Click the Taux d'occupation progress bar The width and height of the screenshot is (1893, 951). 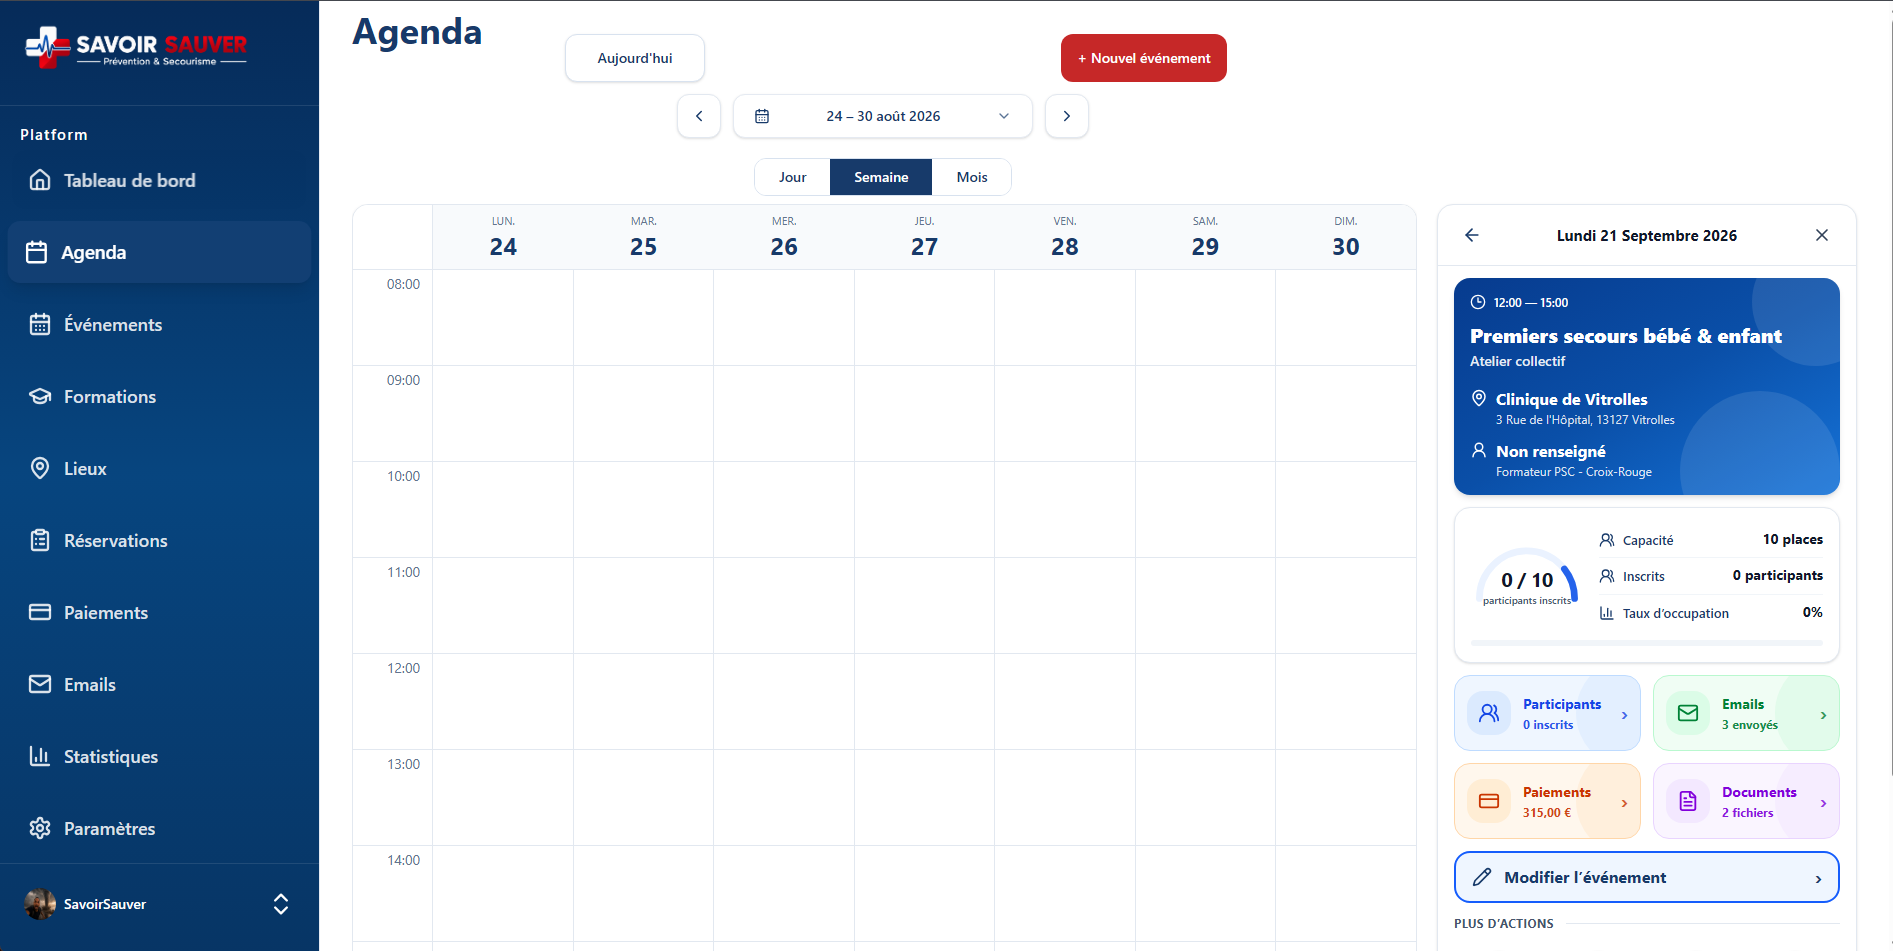coord(1647,643)
